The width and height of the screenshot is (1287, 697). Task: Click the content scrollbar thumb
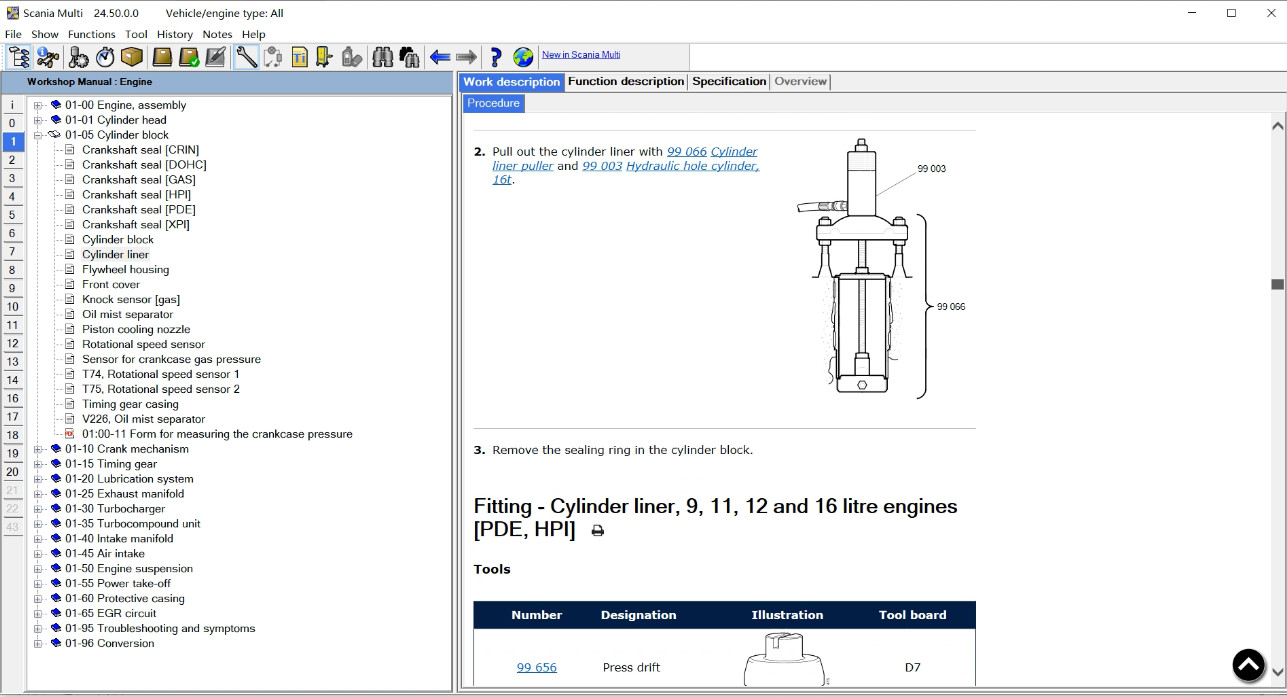pos(1277,284)
